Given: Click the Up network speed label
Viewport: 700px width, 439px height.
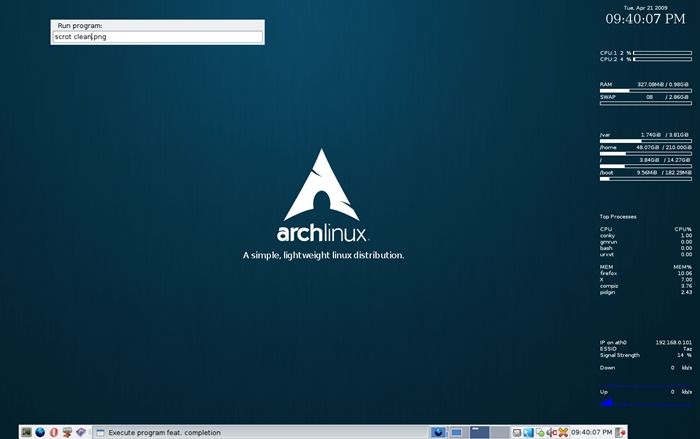Looking at the screenshot, I should click(x=604, y=392).
